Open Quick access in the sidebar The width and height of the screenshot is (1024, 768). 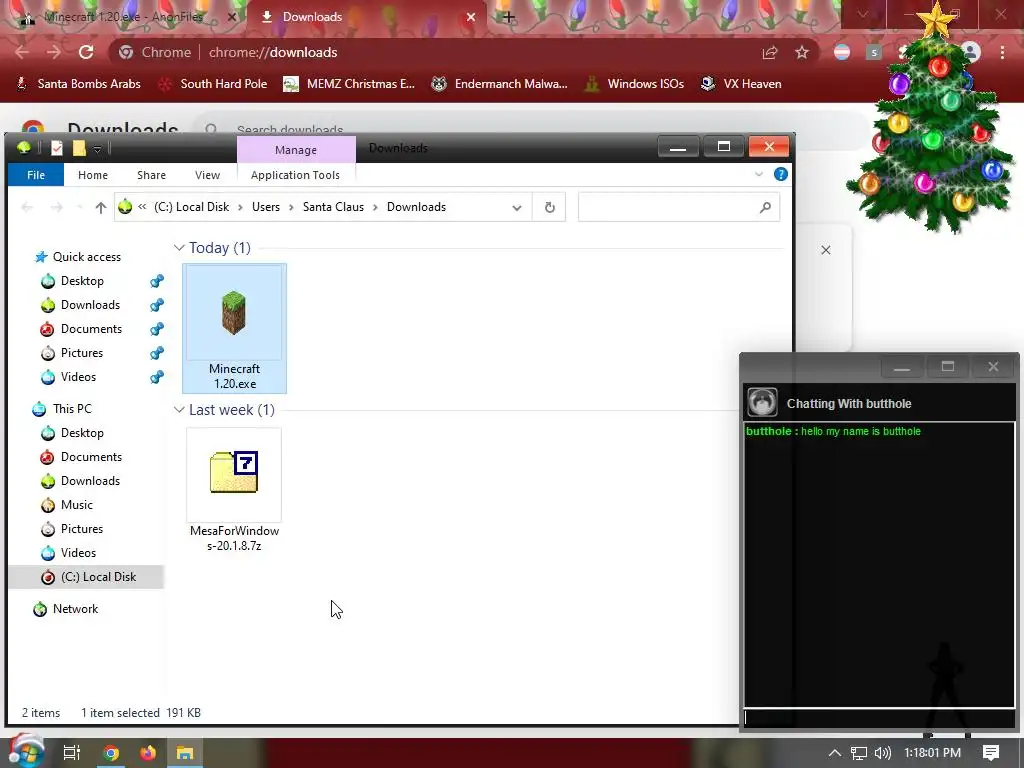coord(86,257)
